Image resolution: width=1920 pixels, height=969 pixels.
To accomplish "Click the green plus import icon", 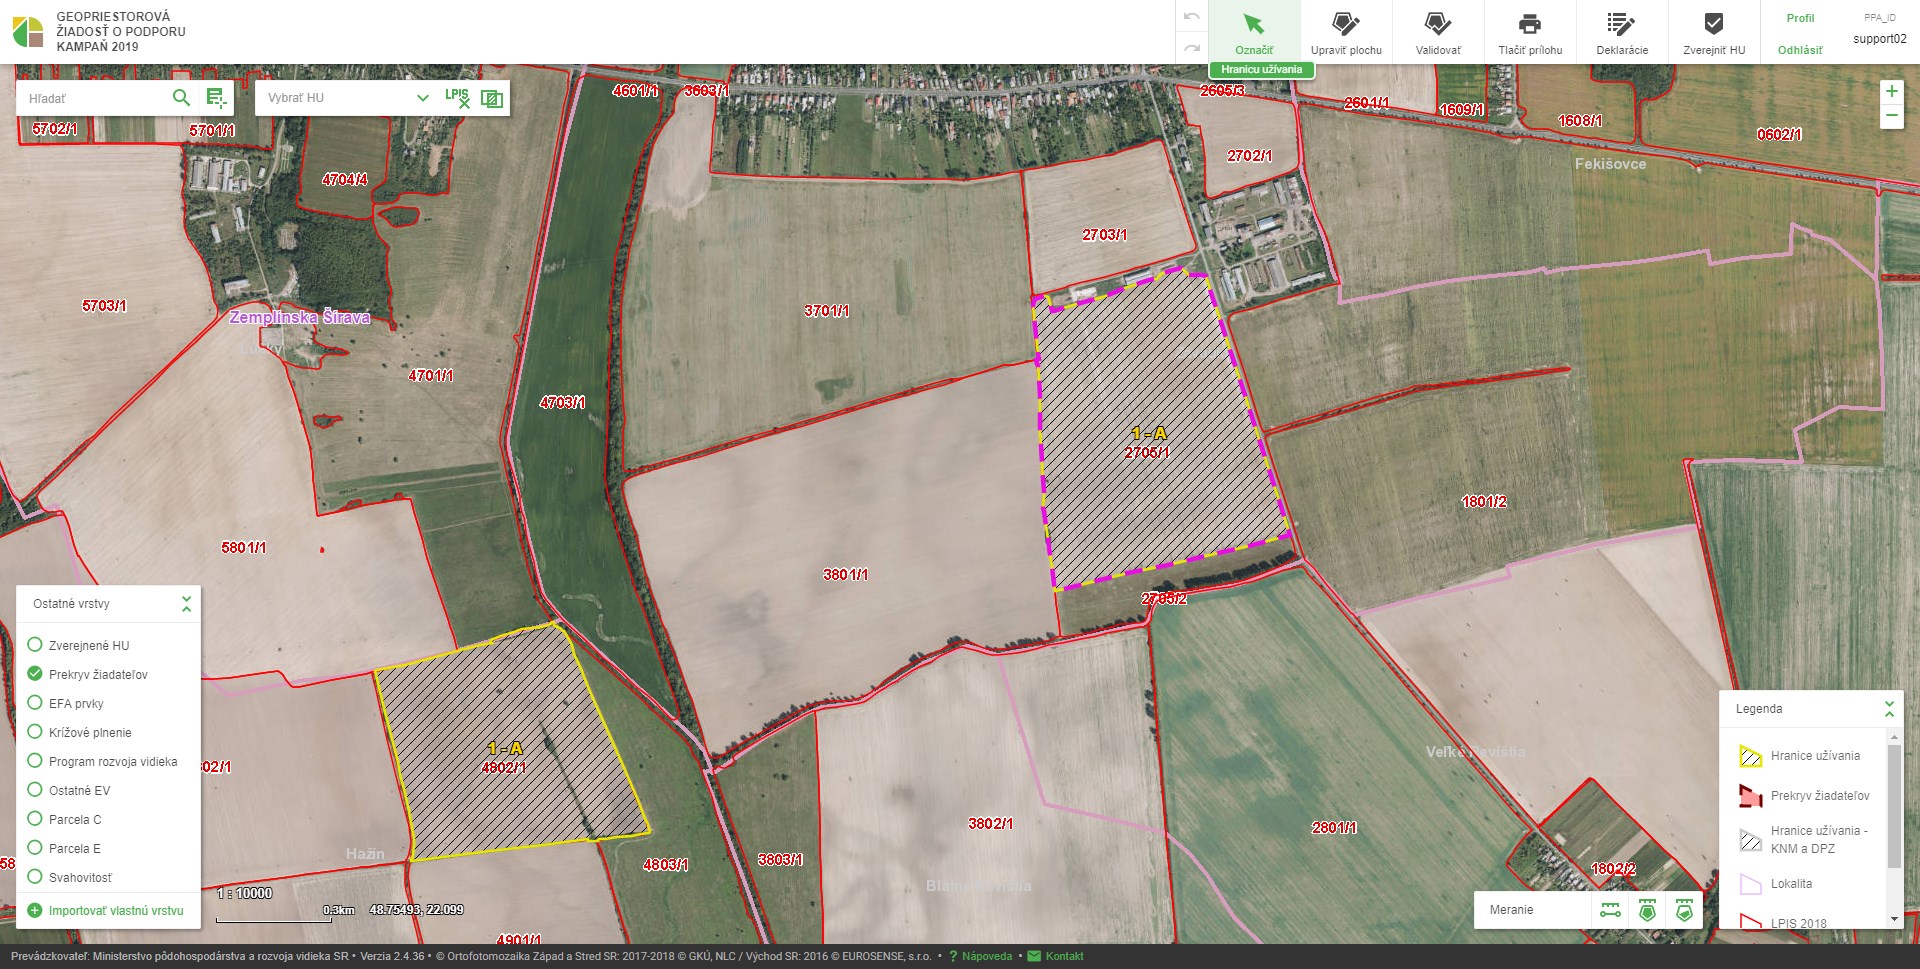I will pos(35,910).
